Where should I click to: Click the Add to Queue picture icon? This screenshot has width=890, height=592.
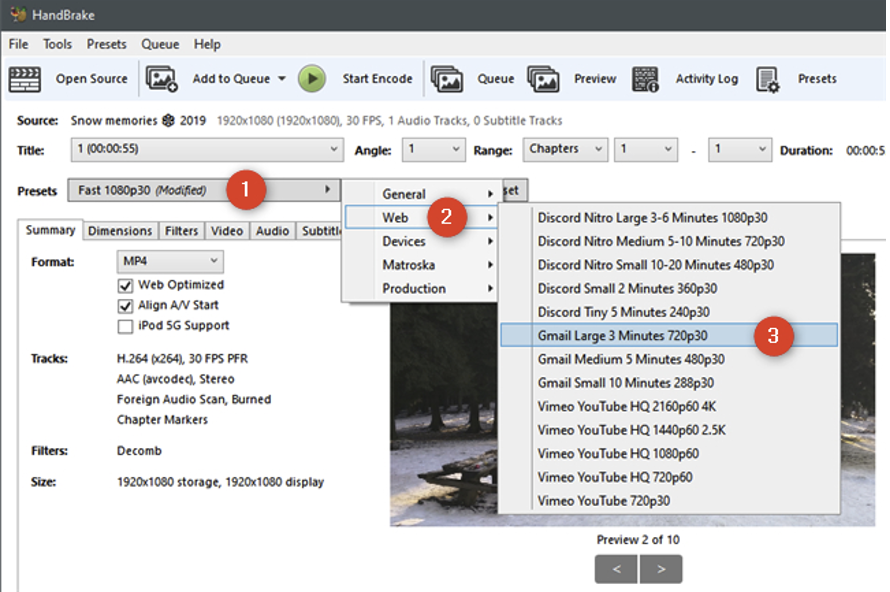tap(162, 79)
